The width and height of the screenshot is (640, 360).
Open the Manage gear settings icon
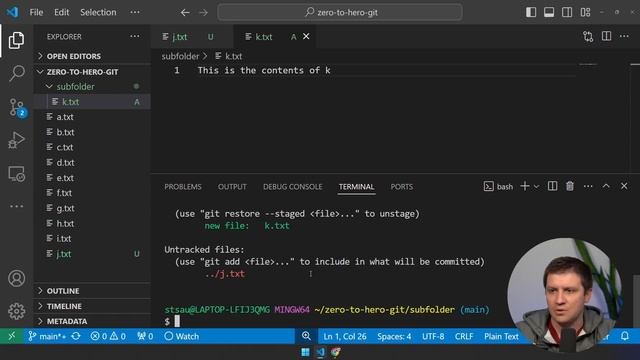[16, 311]
